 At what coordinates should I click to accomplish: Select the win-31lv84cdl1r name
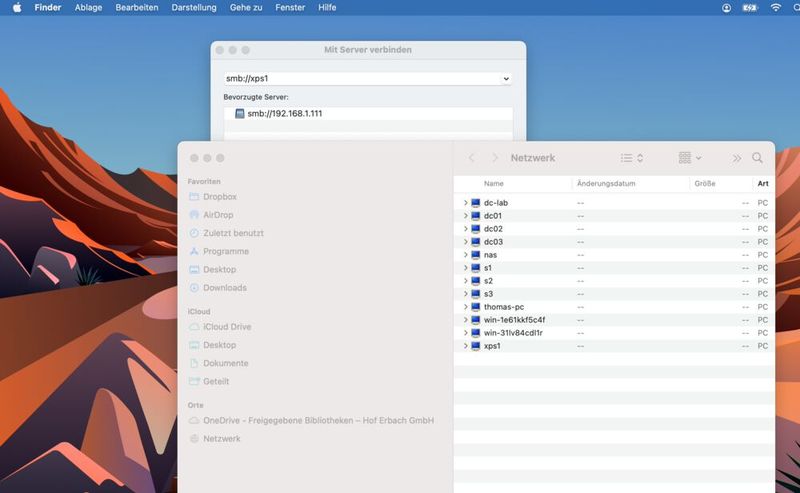pos(513,333)
